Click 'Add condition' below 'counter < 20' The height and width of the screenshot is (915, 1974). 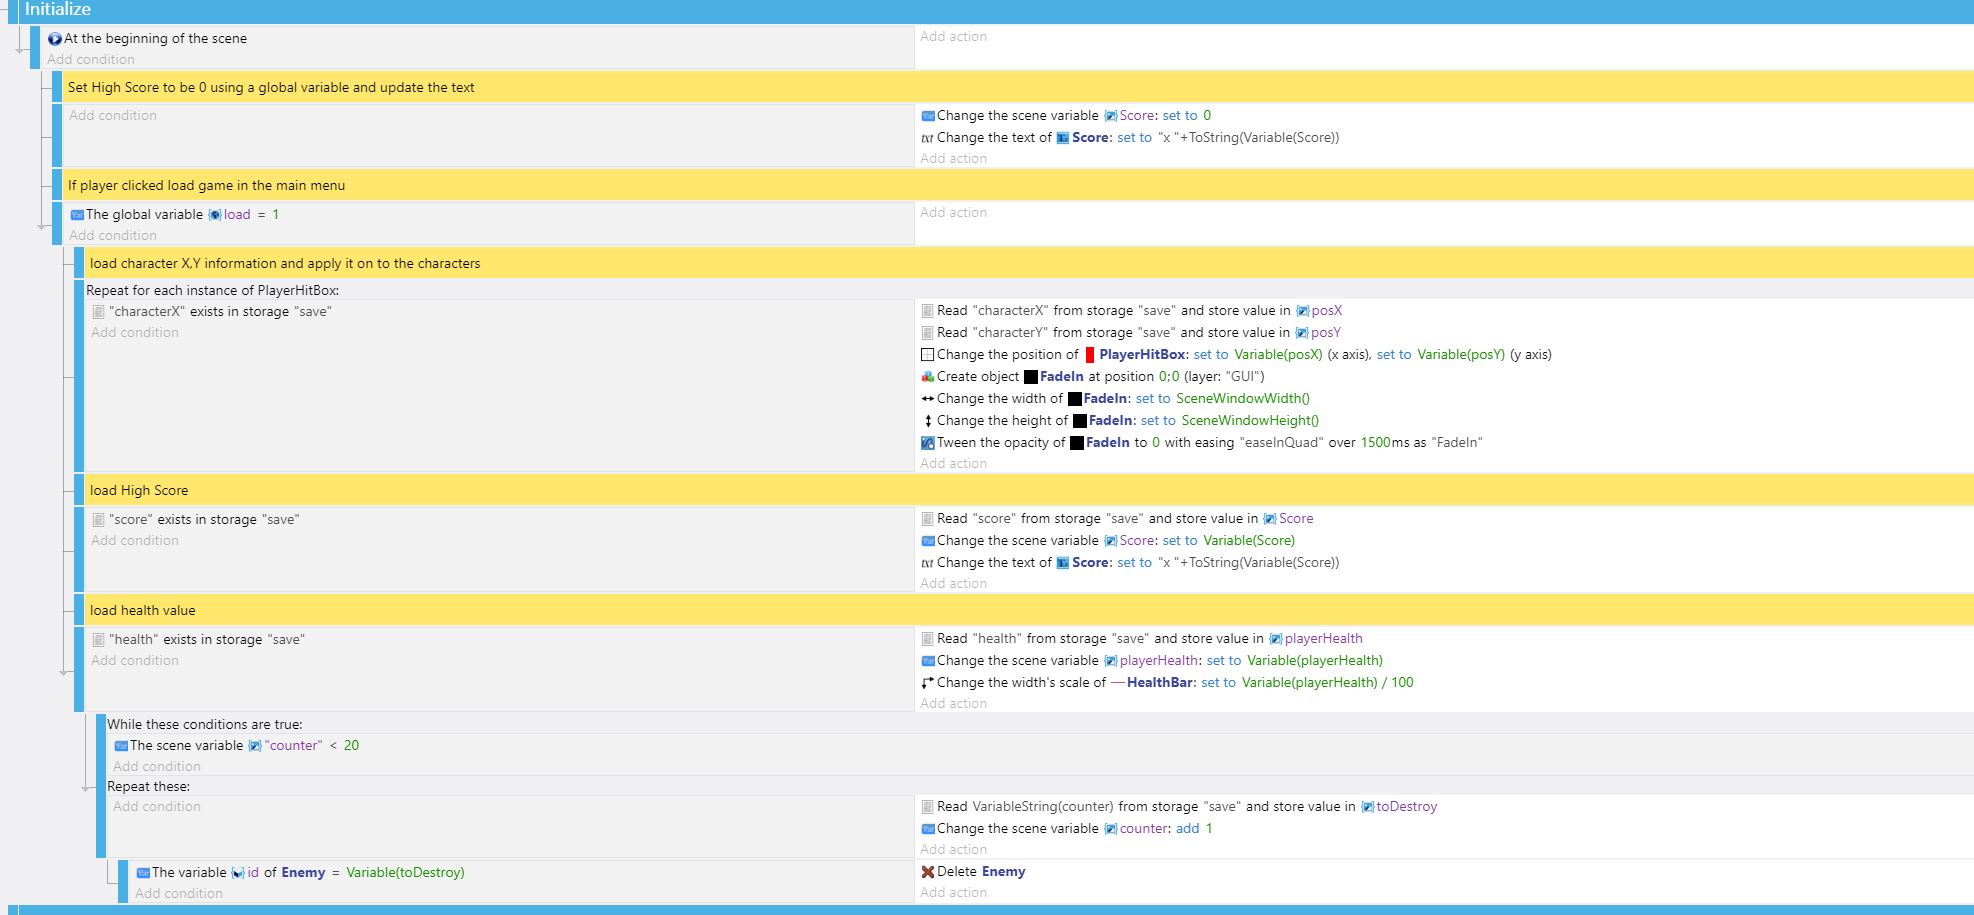pyautogui.click(x=157, y=767)
